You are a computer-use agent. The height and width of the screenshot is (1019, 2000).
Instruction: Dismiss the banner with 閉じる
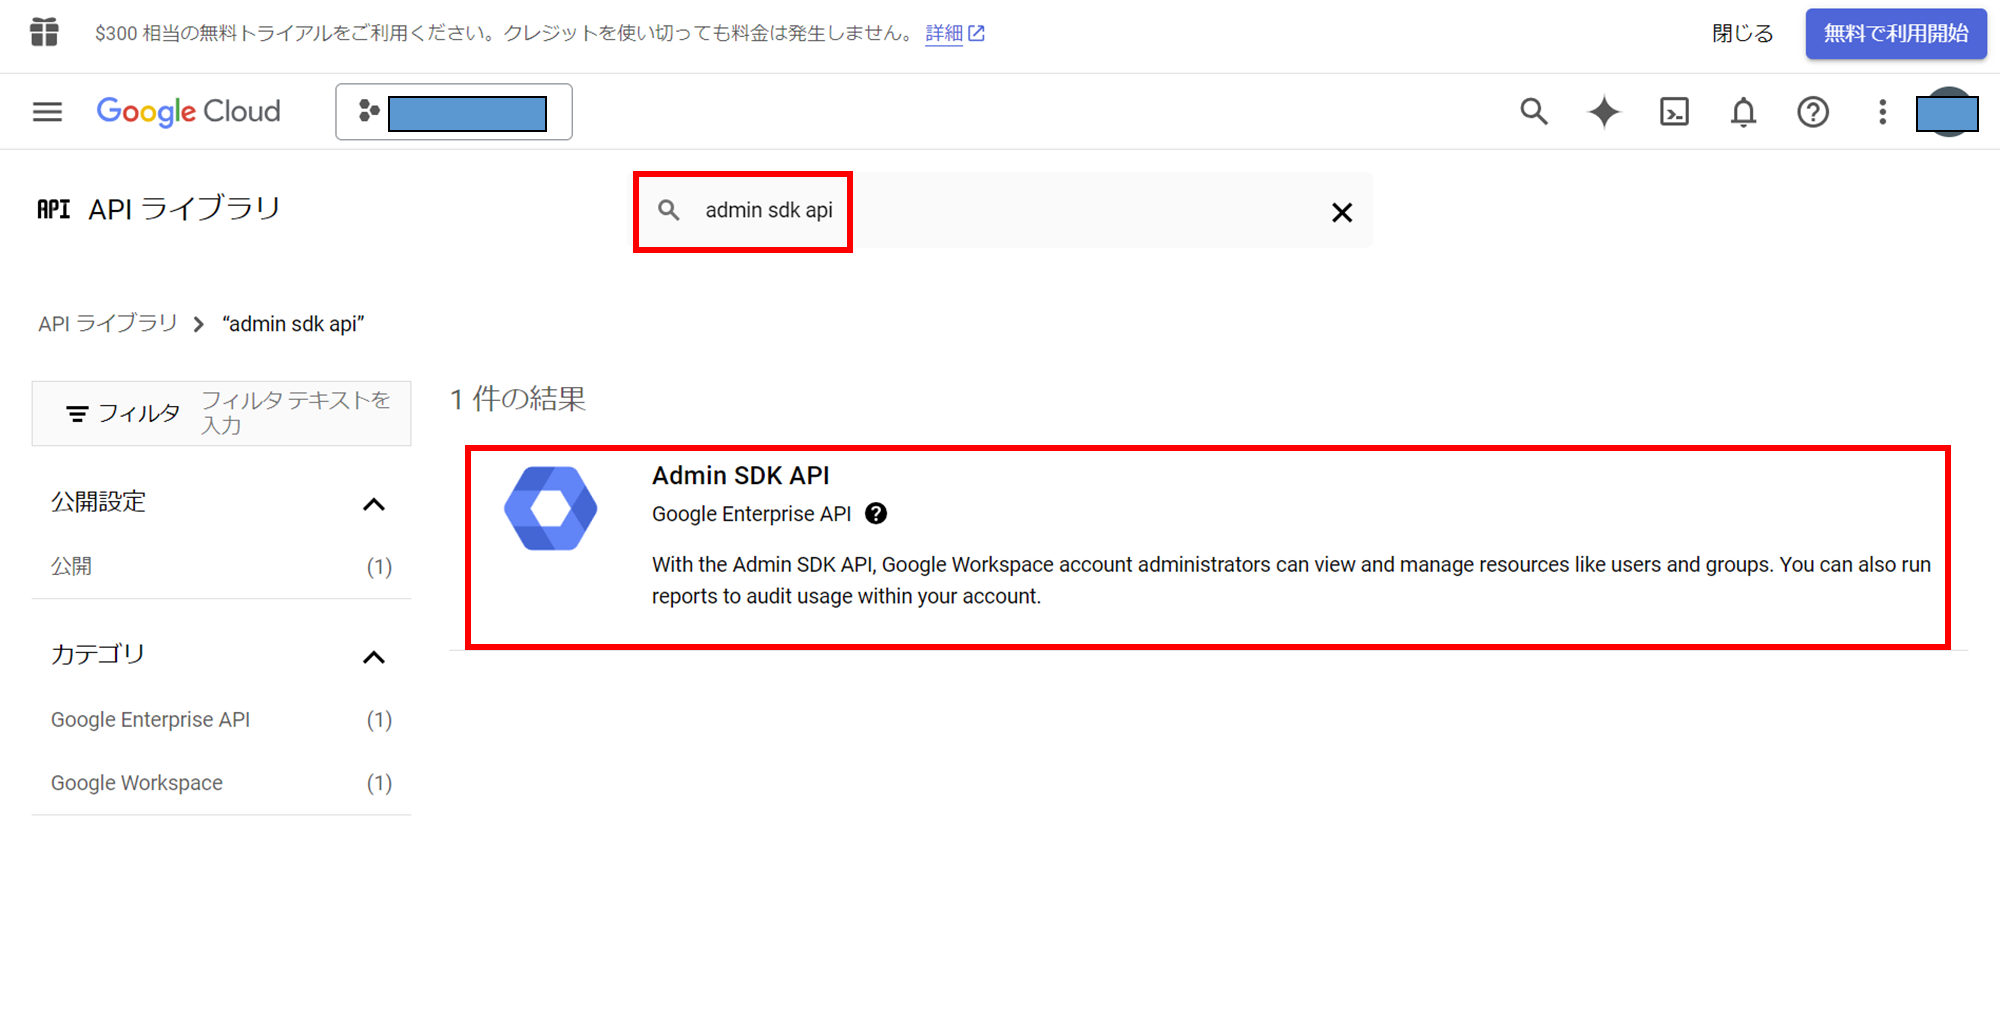click(x=1742, y=33)
